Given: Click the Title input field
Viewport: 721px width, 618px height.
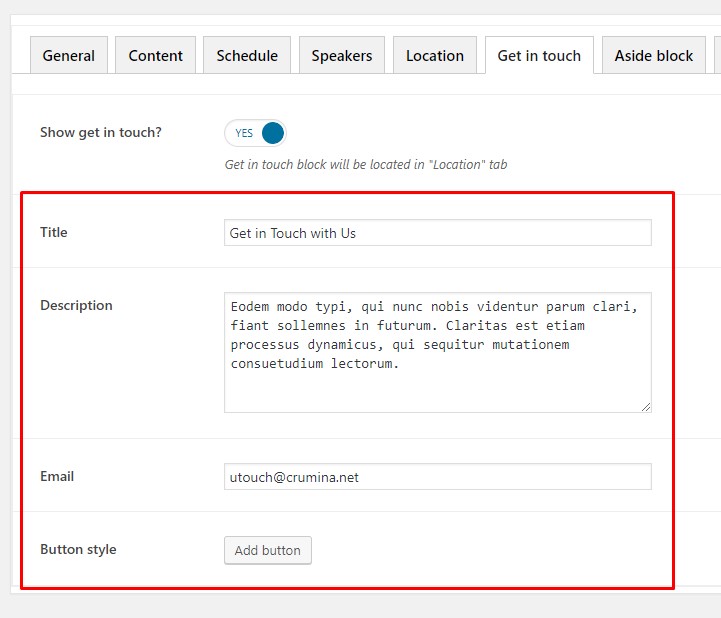Looking at the screenshot, I should 437,233.
